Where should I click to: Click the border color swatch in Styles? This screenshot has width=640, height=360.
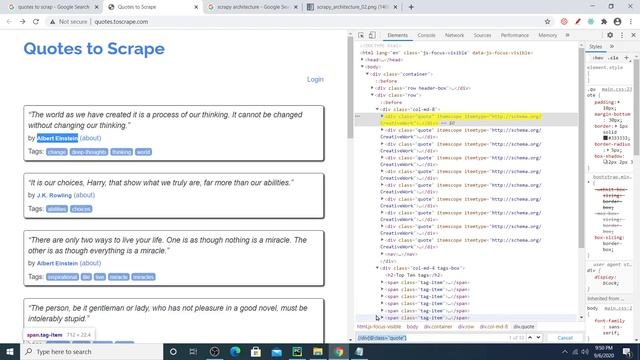[606, 138]
